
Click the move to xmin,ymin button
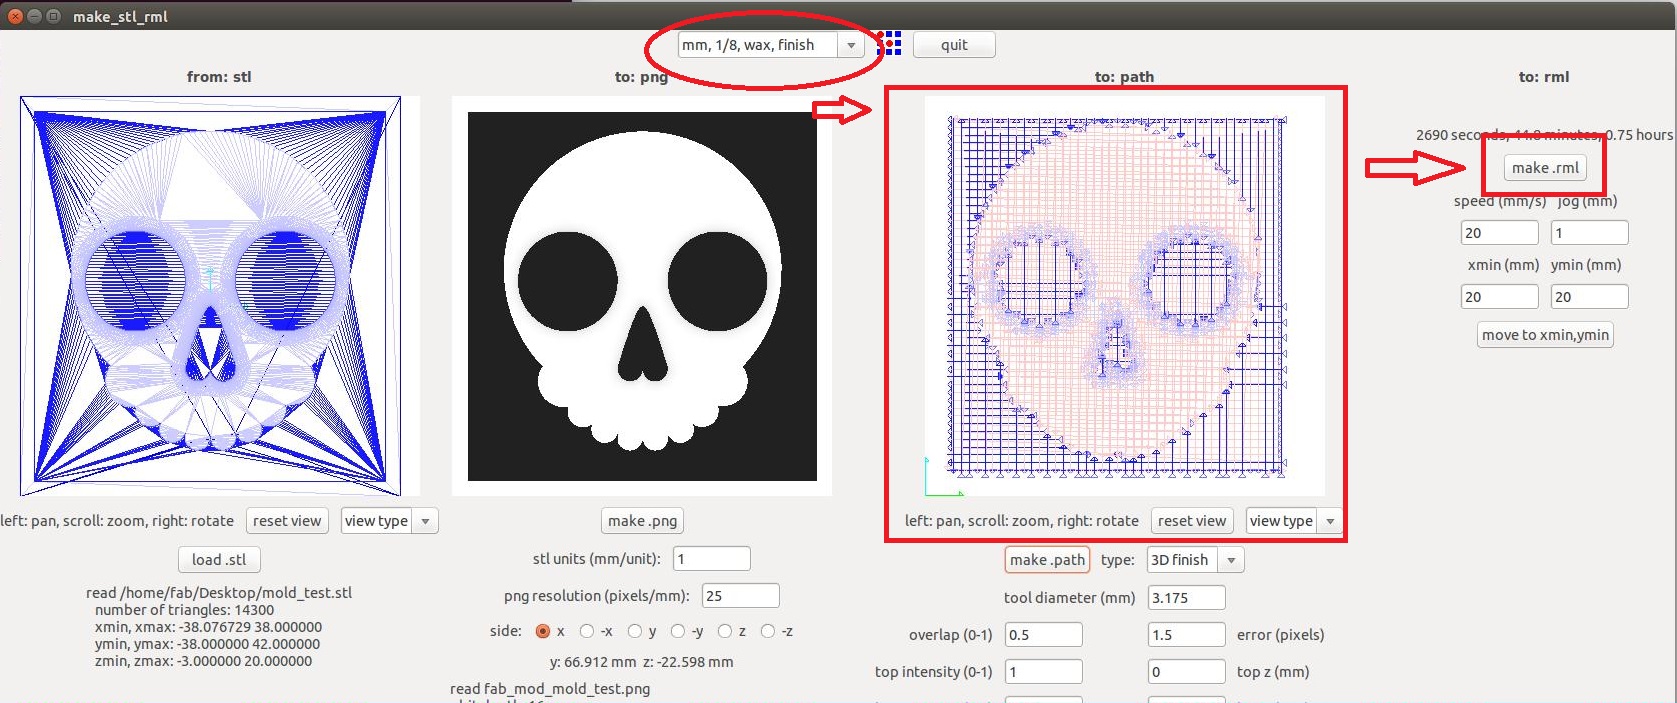click(1545, 335)
